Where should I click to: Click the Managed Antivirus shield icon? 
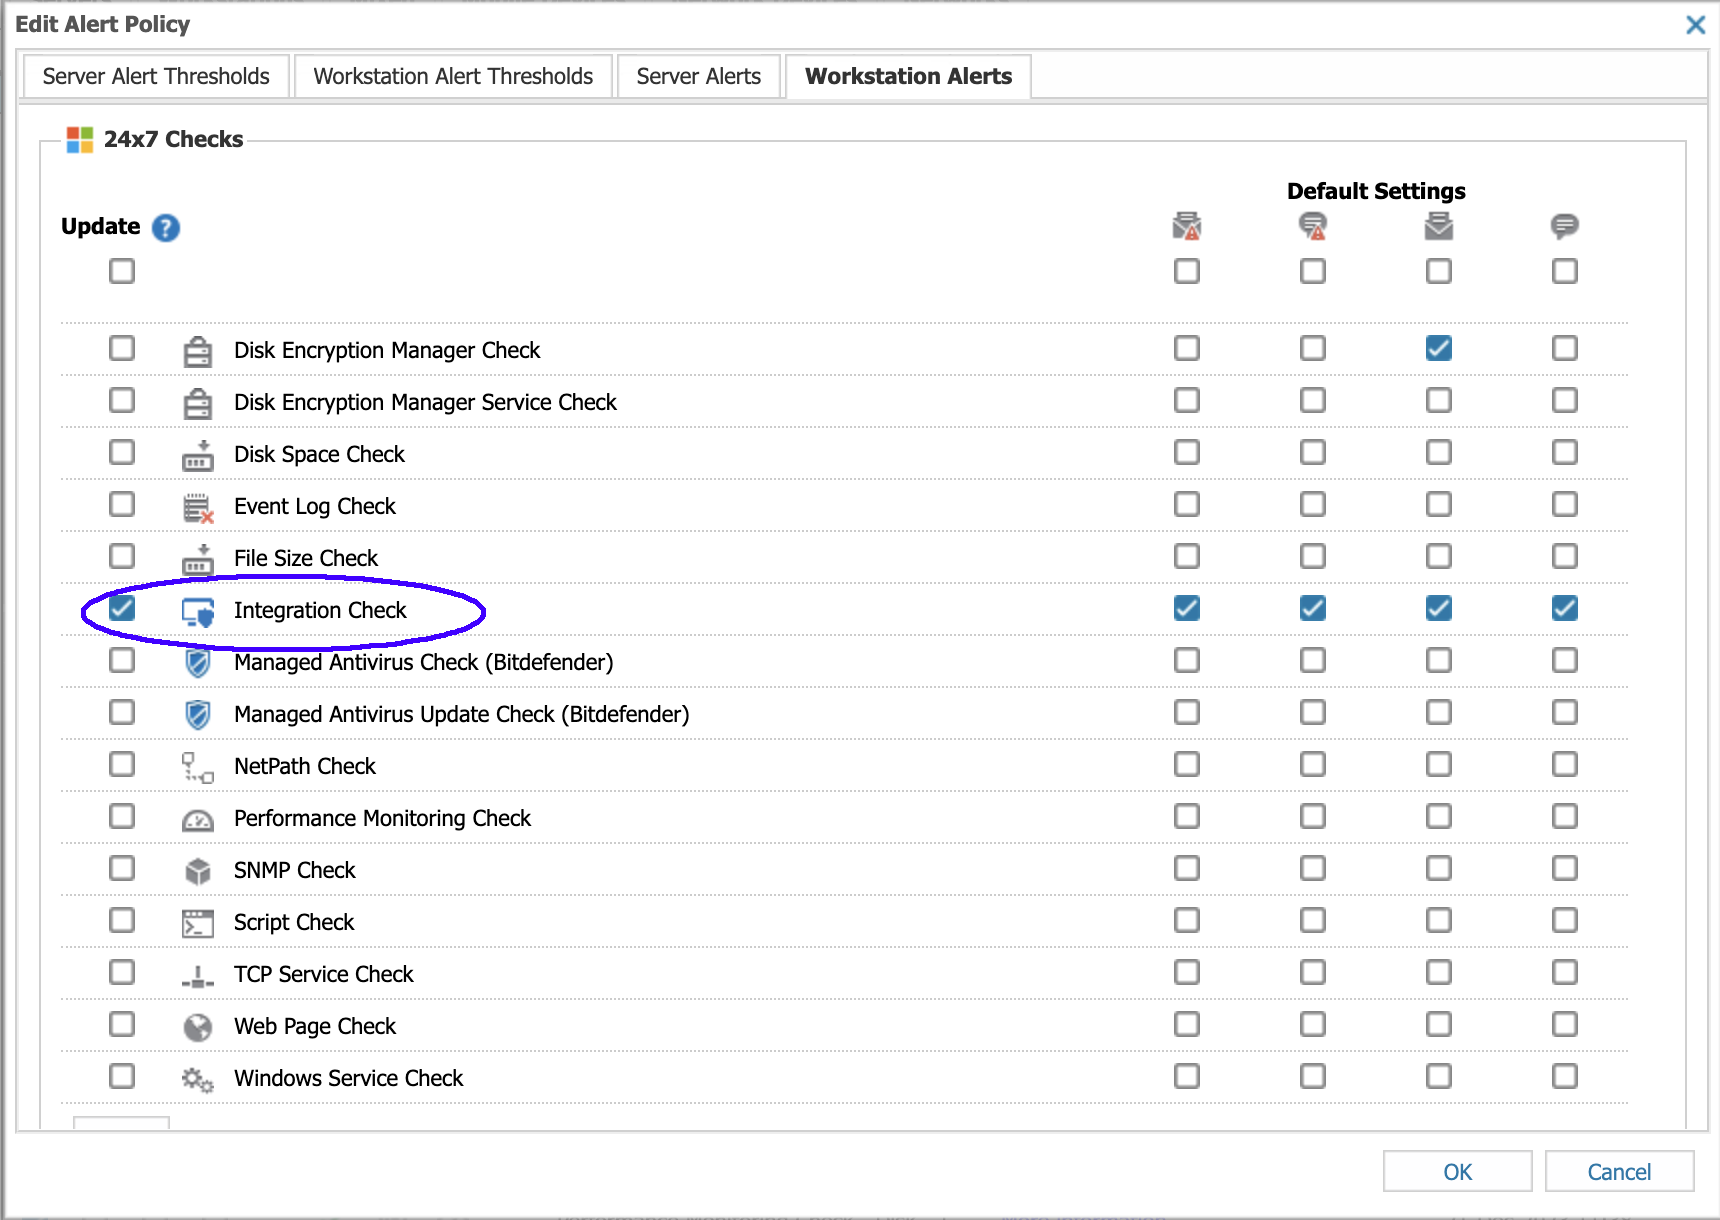(x=197, y=662)
